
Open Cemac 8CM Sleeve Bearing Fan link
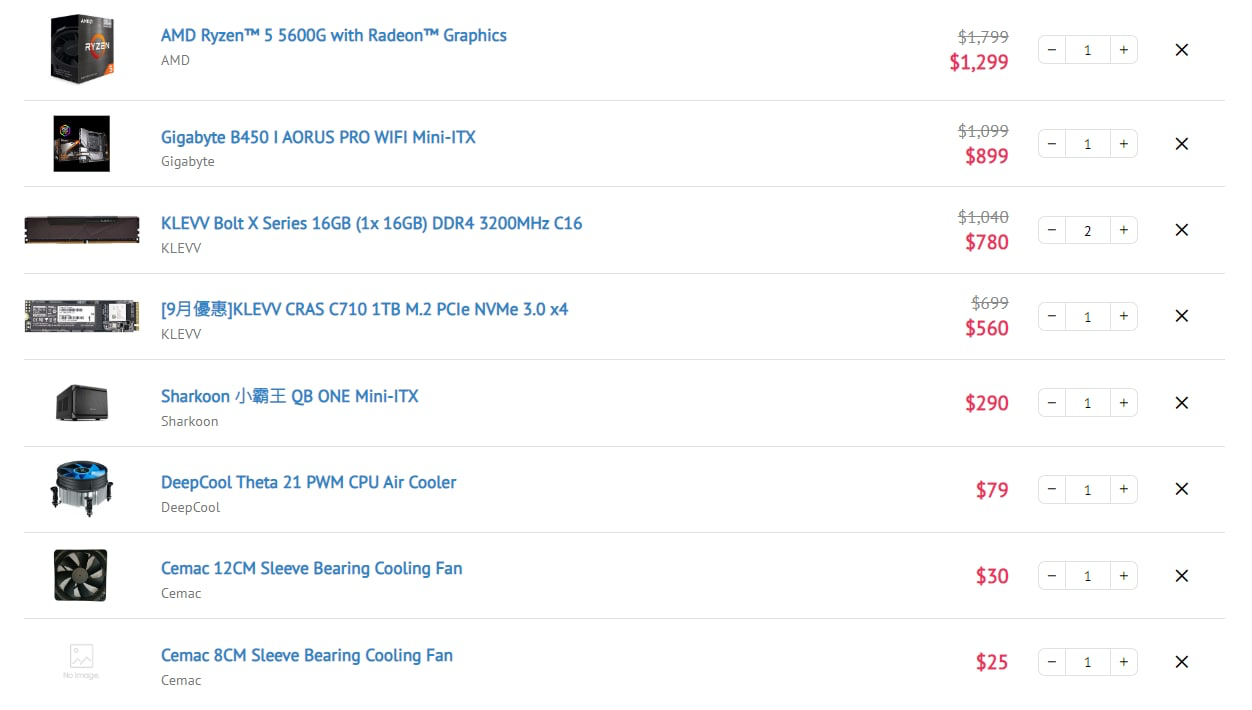point(307,655)
